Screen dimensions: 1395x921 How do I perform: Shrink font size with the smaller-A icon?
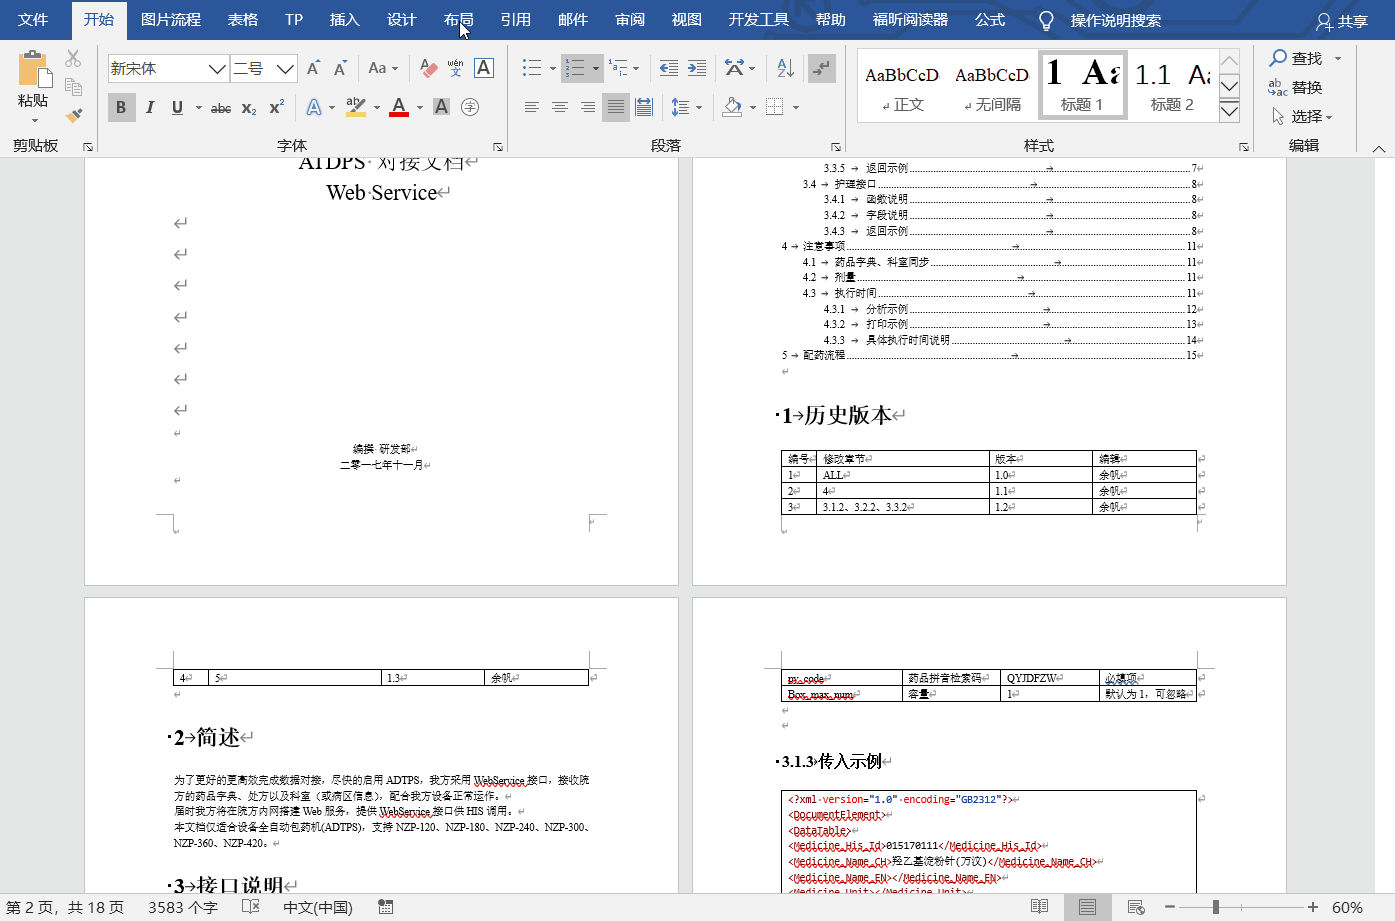tap(340, 68)
